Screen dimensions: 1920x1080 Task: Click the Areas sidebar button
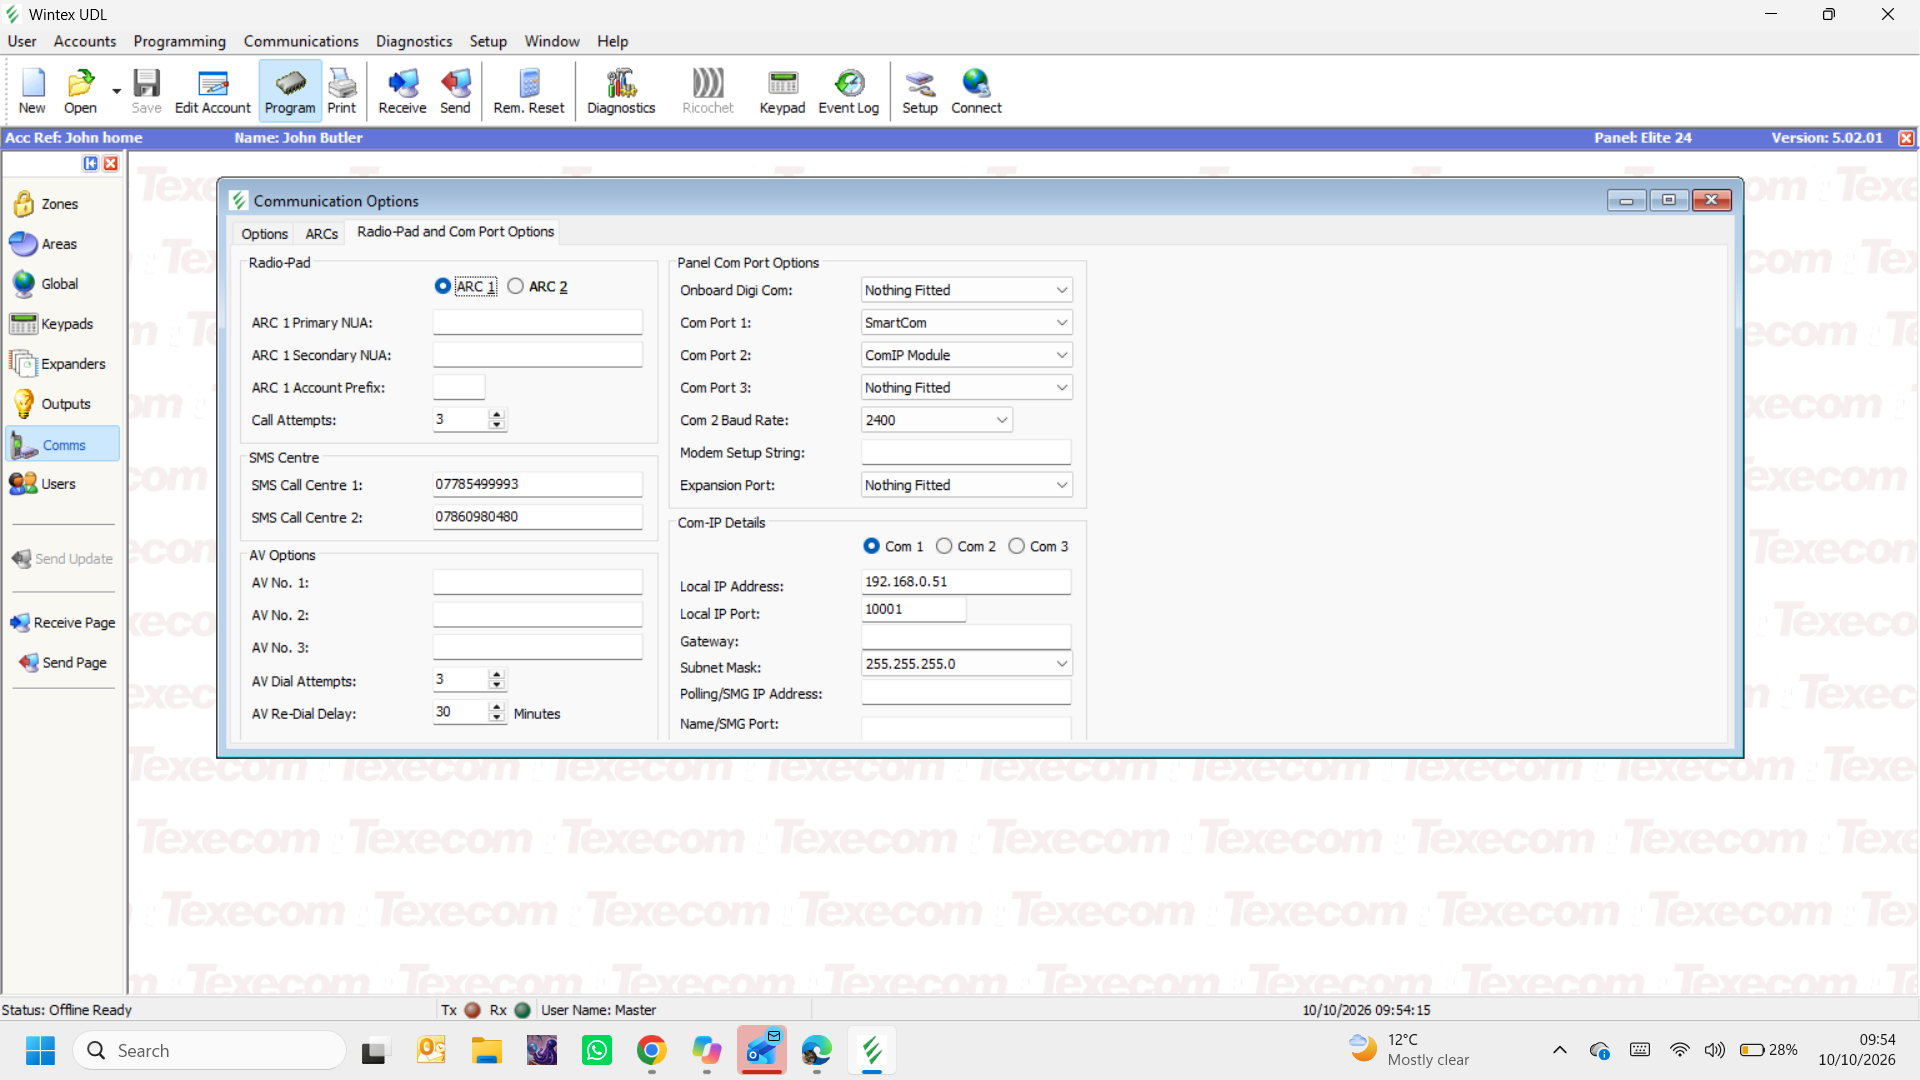(x=62, y=244)
